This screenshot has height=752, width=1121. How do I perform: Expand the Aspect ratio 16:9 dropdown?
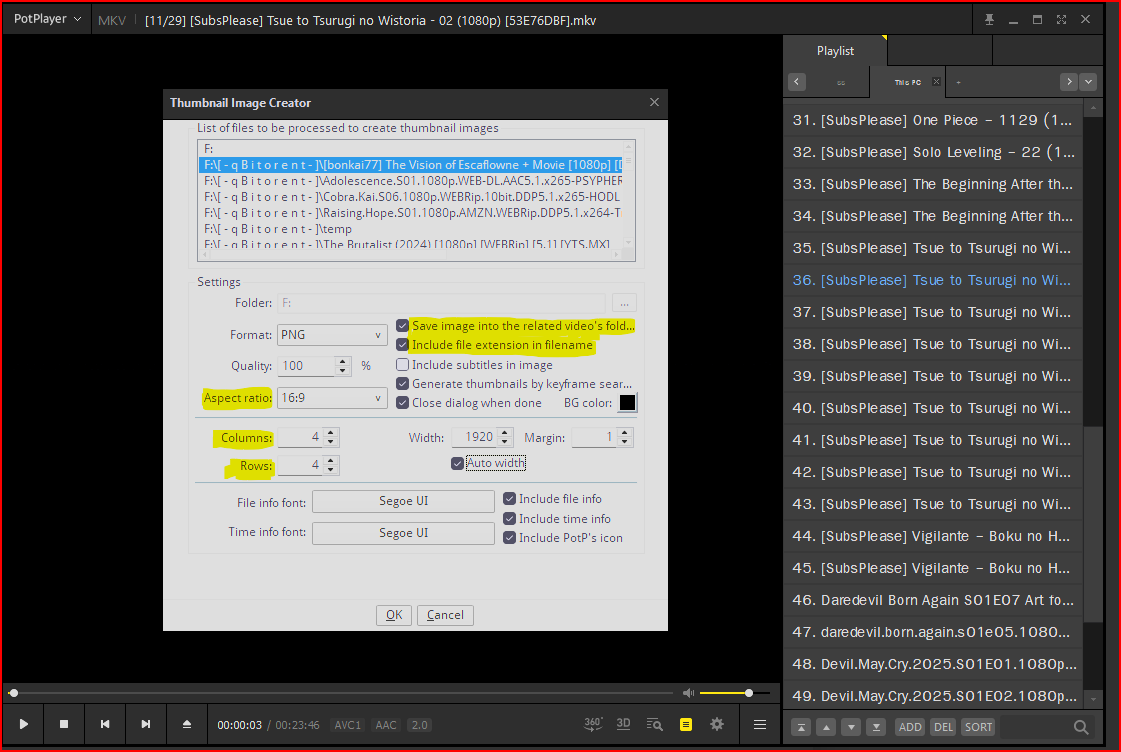tap(332, 398)
